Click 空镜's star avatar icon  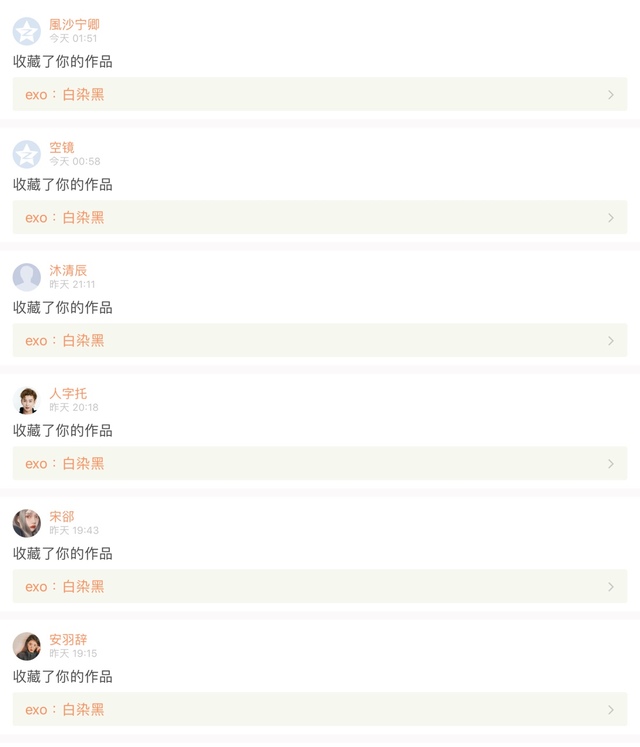click(x=27, y=154)
